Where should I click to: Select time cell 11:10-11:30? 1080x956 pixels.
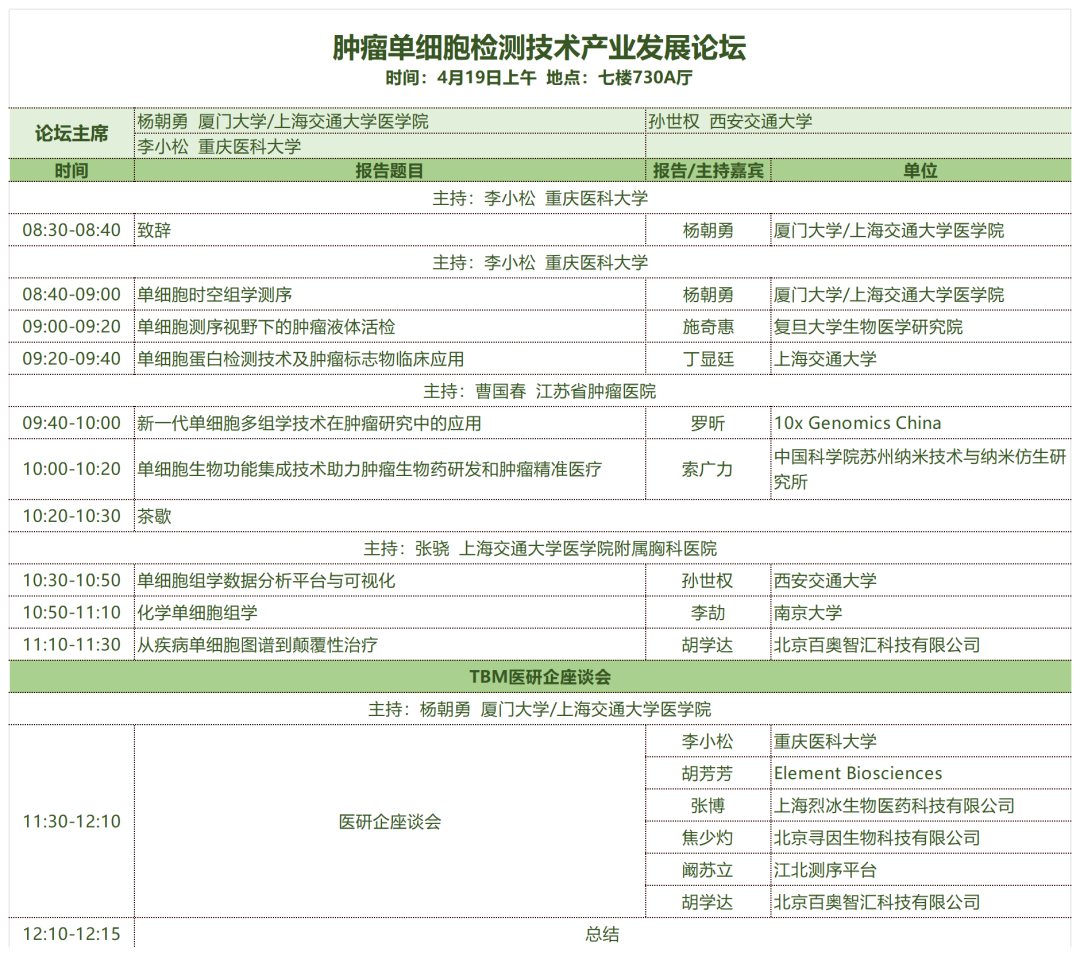click(x=72, y=645)
